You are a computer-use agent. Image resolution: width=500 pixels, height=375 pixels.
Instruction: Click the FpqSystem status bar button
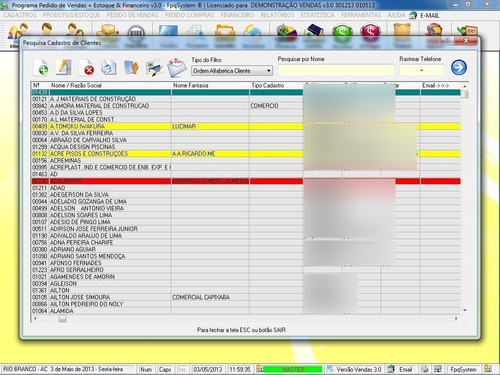[x=463, y=369]
